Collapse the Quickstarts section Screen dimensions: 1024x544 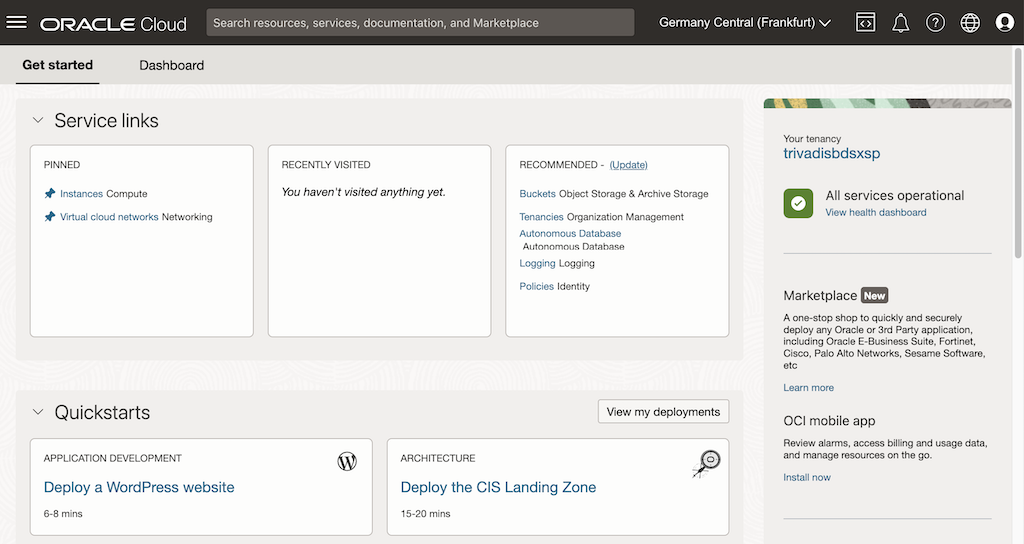click(38, 412)
